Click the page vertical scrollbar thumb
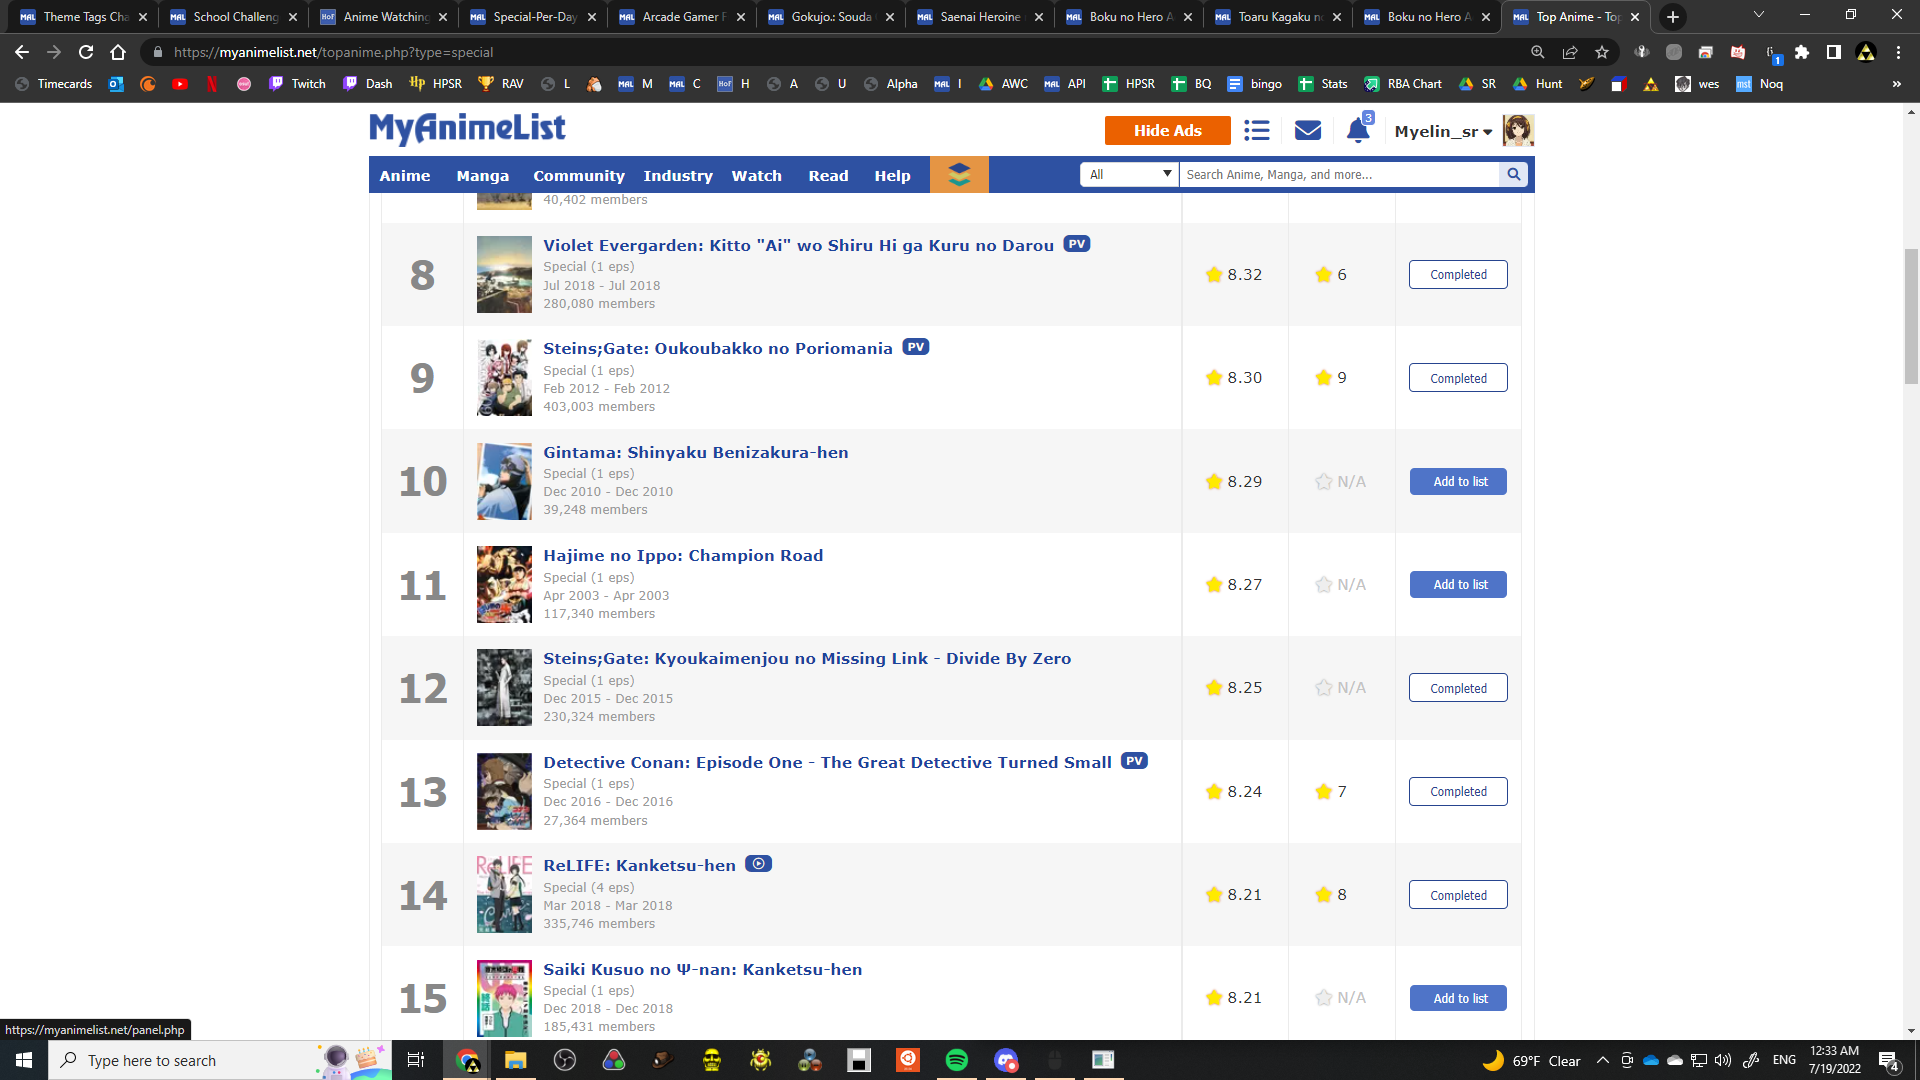1920x1080 pixels. (x=1911, y=315)
